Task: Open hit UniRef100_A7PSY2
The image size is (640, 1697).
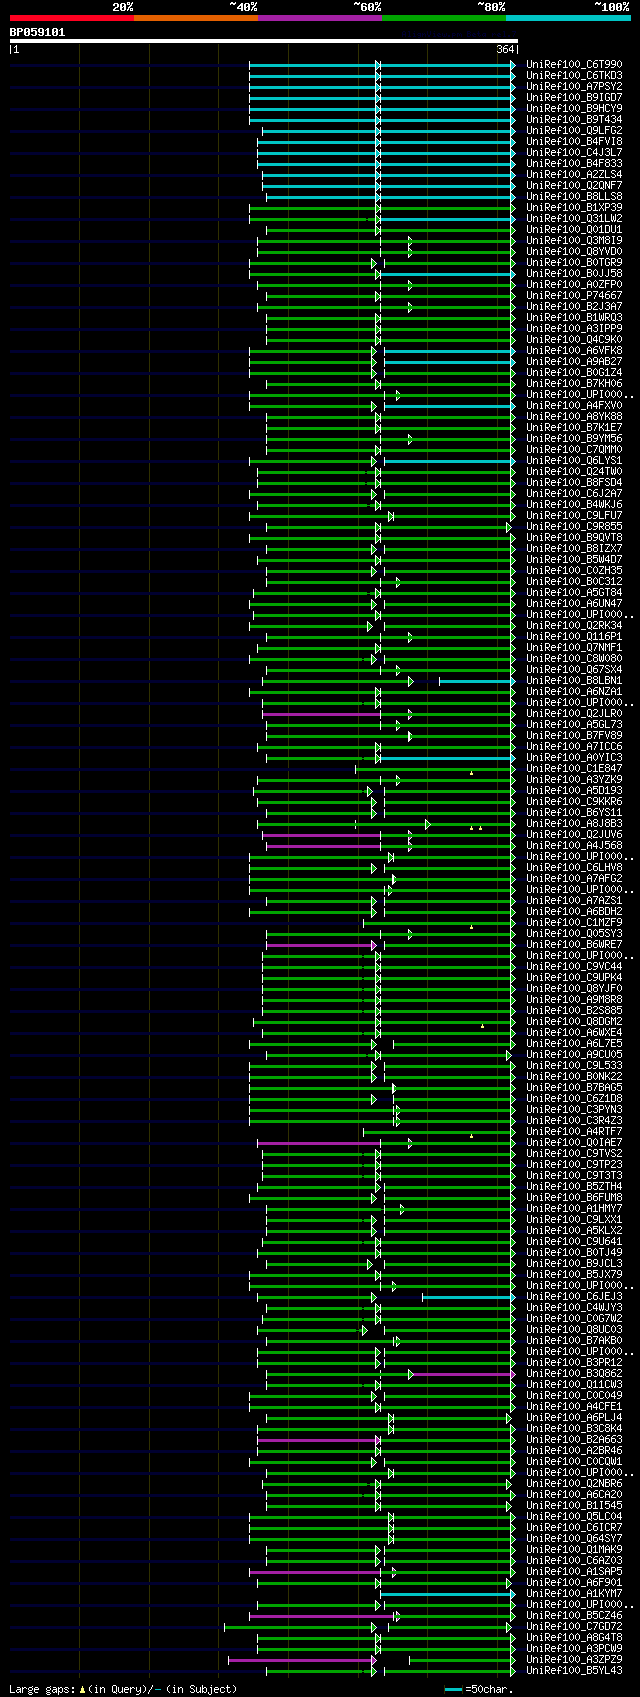Action: point(574,86)
